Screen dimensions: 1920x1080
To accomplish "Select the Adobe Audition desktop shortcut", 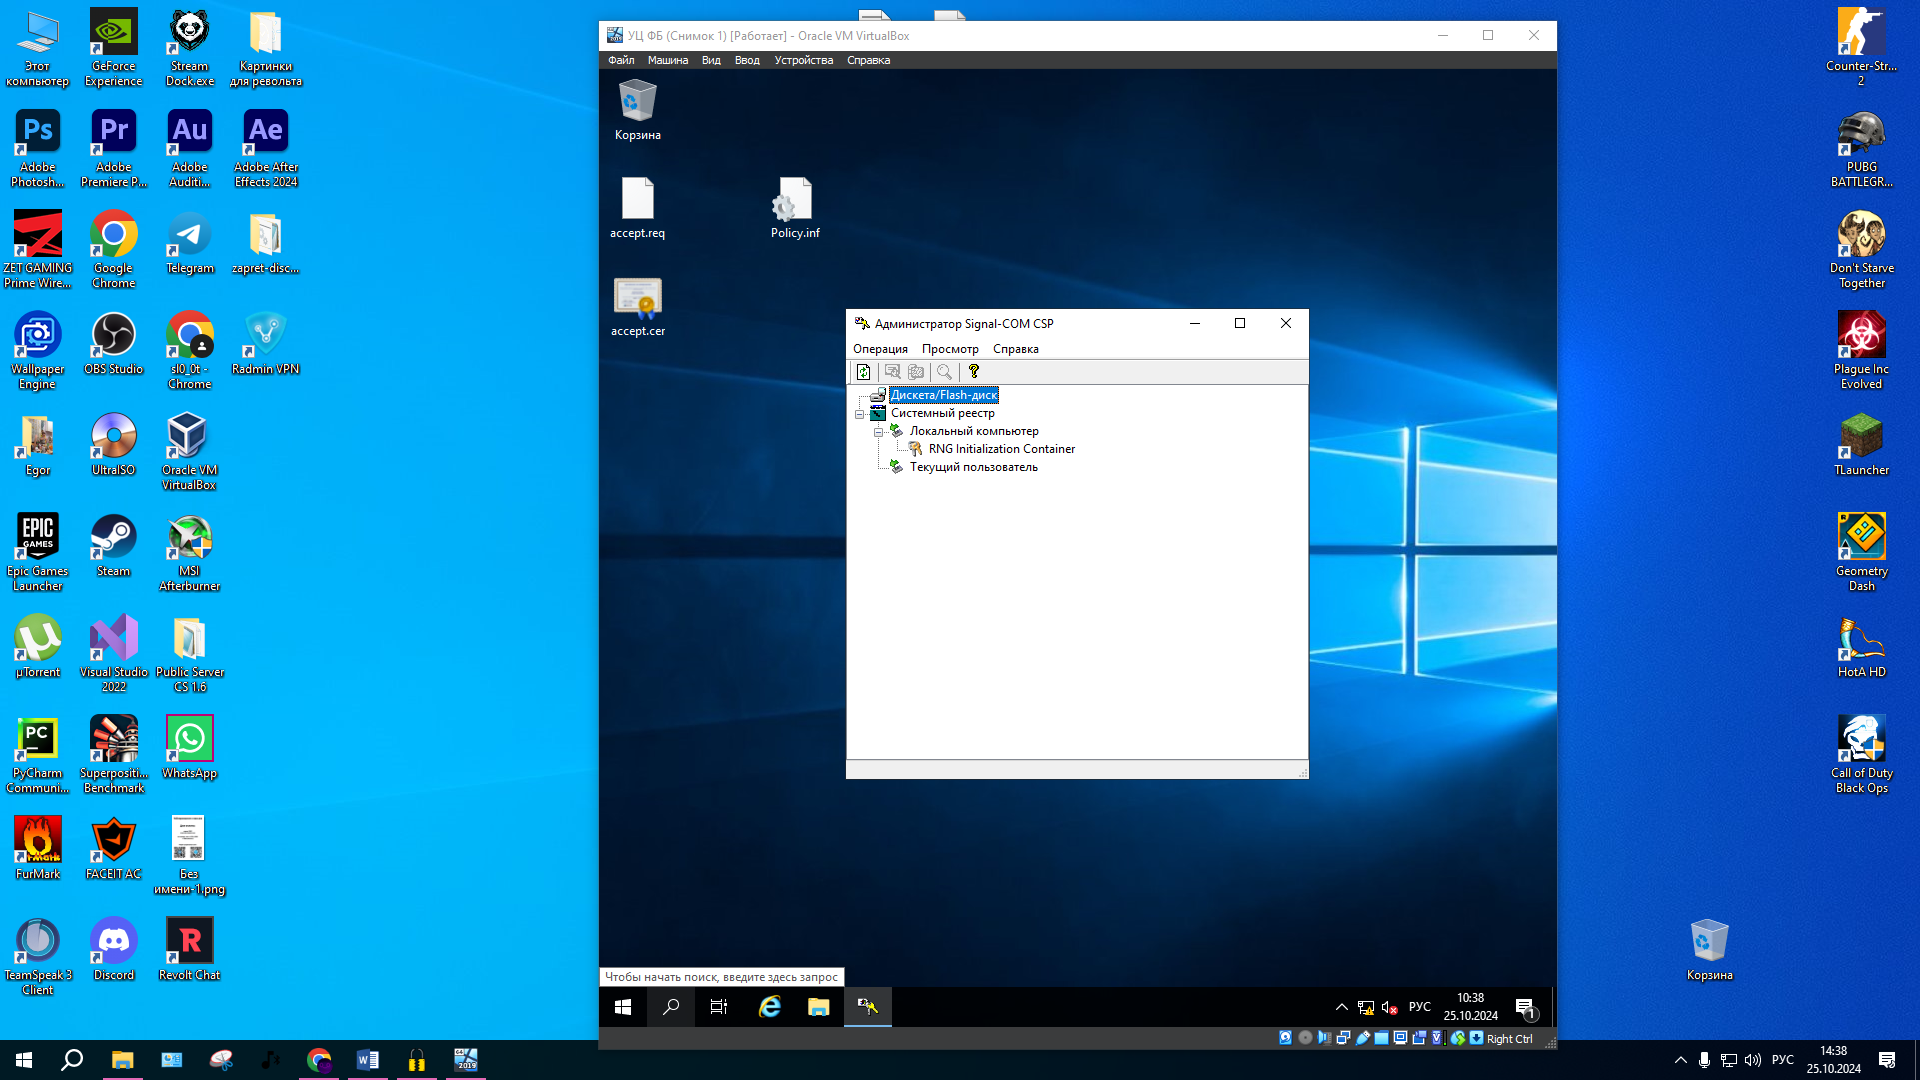I will [190, 149].
